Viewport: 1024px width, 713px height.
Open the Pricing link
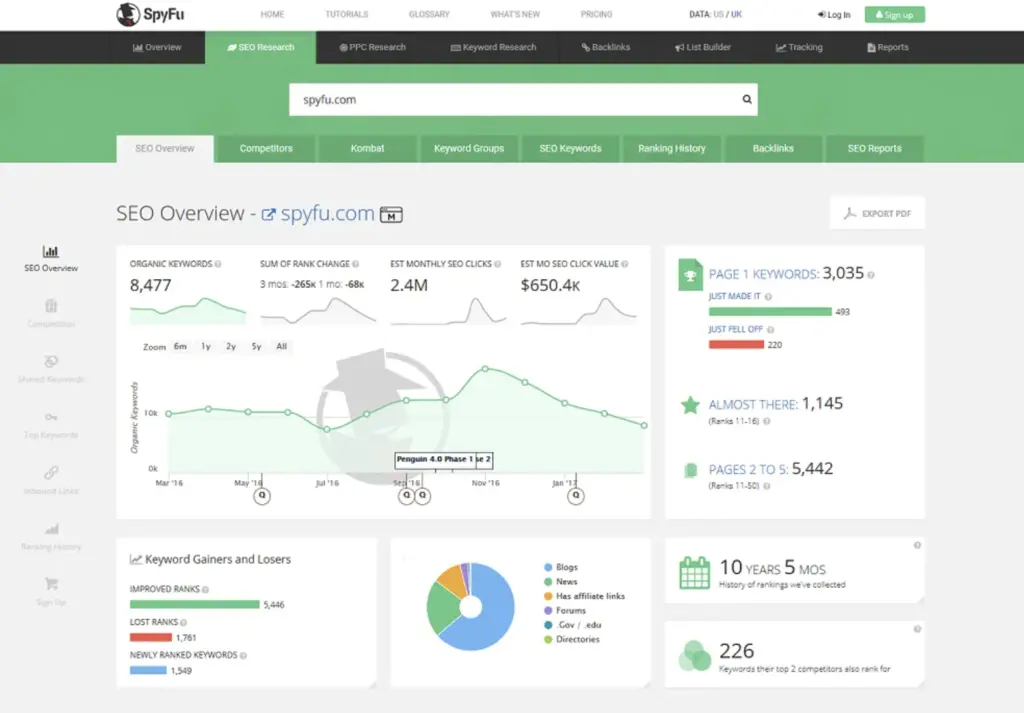(x=596, y=14)
